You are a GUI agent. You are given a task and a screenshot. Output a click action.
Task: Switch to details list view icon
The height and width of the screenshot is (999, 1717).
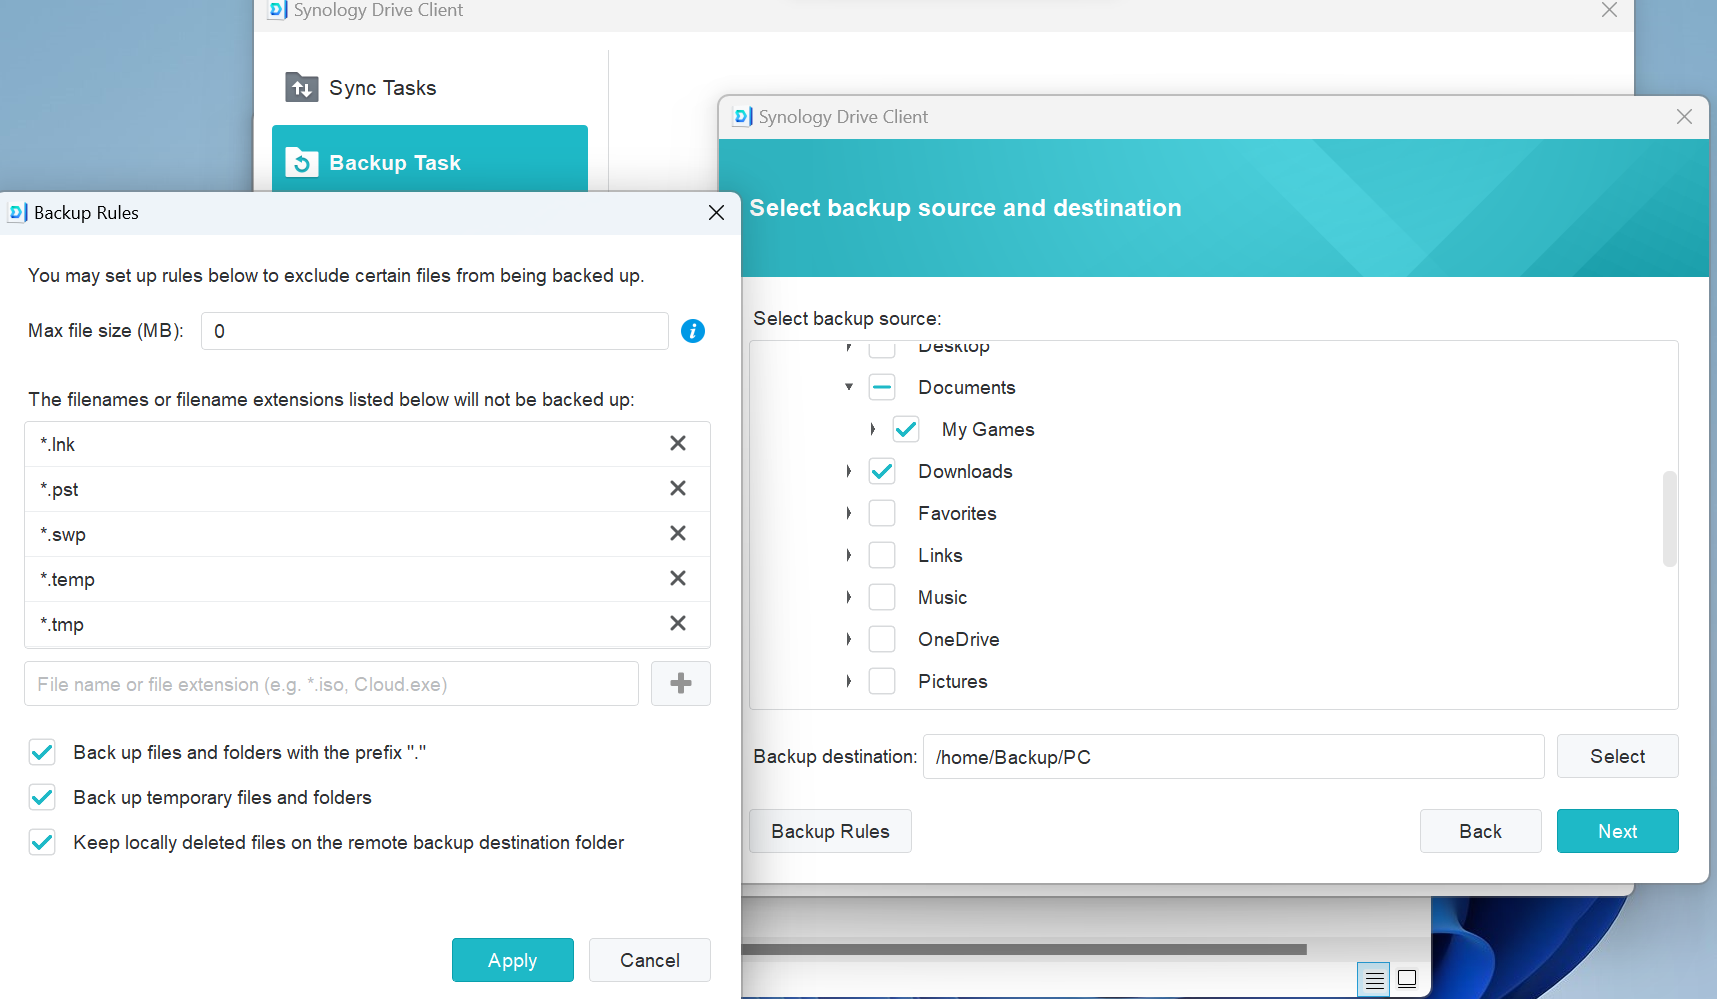point(1375,980)
